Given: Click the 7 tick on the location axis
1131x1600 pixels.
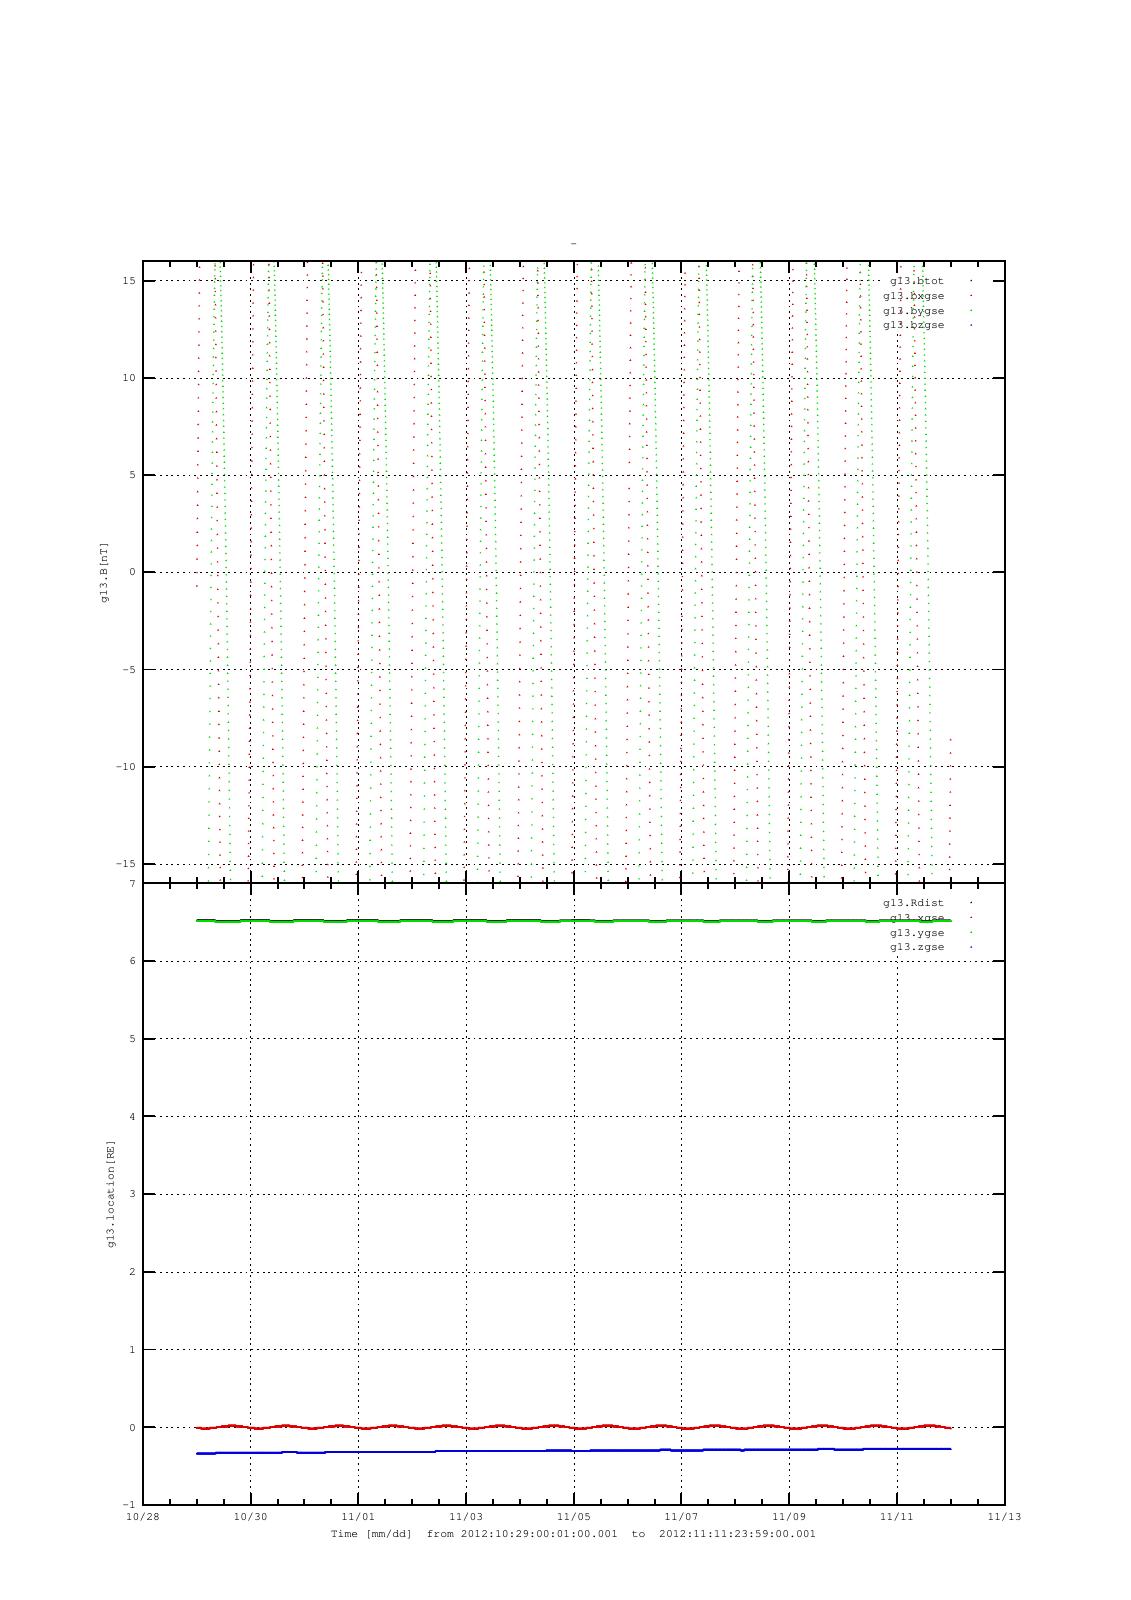Looking at the screenshot, I should coord(132,884).
